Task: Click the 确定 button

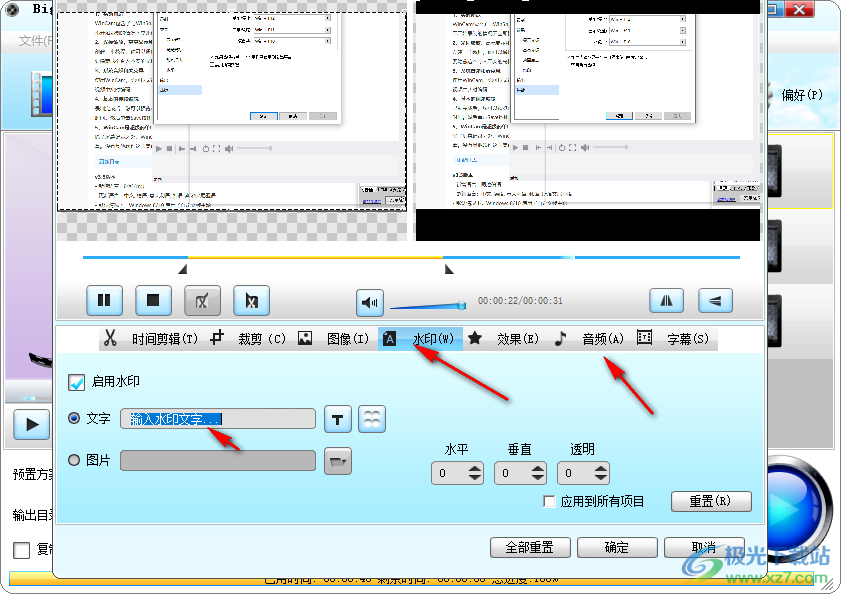Action: click(x=617, y=547)
